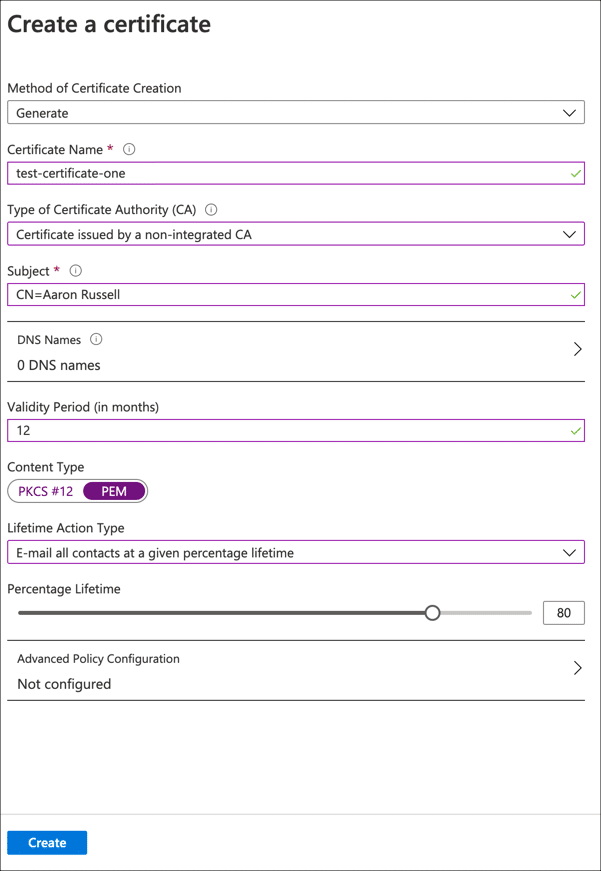Select PKCS #12 content type
Image resolution: width=601 pixels, height=871 pixels.
click(46, 491)
